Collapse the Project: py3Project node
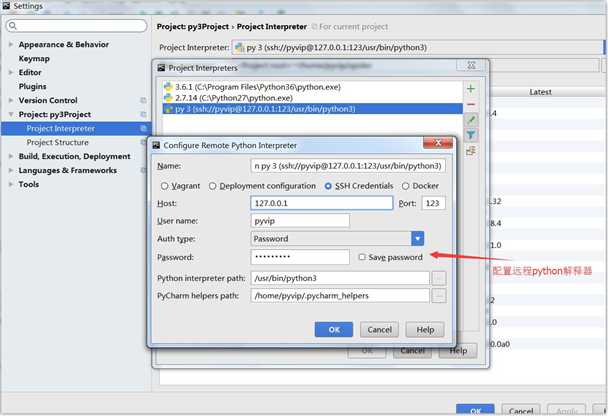 [11, 114]
